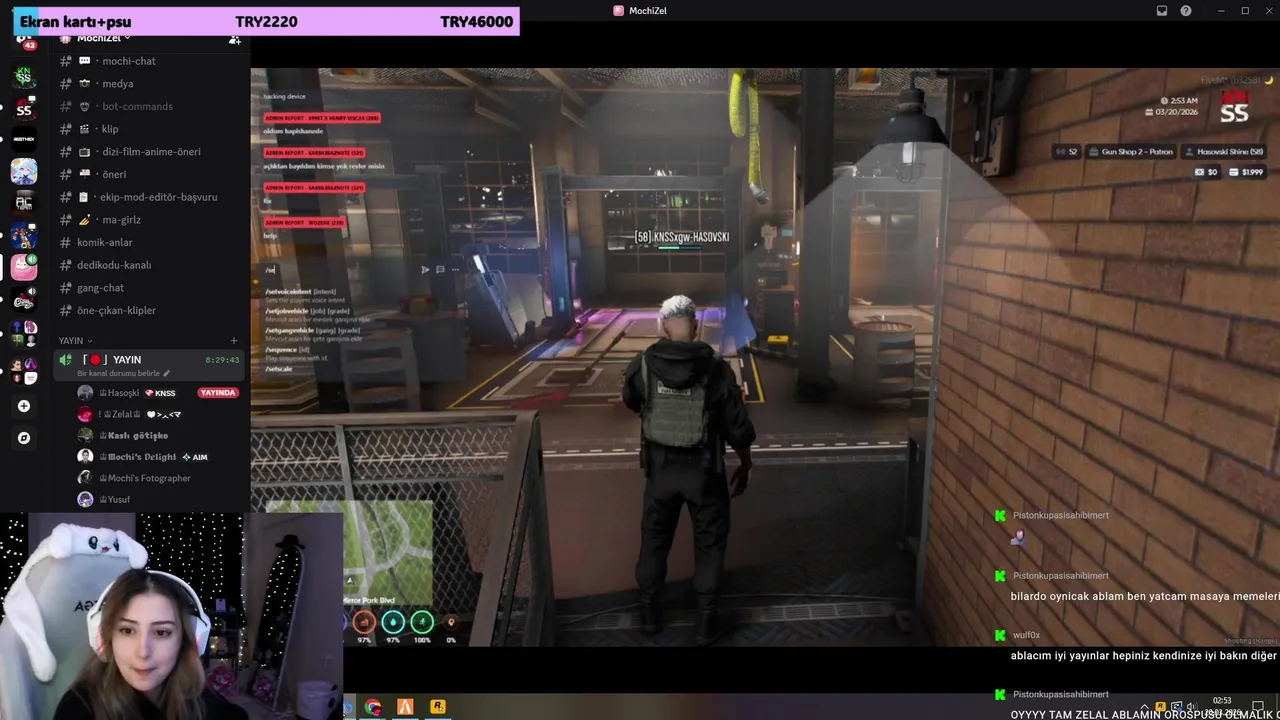1280x720 pixels.
Task: Click the wulf0x username in Kick chat
Action: (x=1026, y=635)
